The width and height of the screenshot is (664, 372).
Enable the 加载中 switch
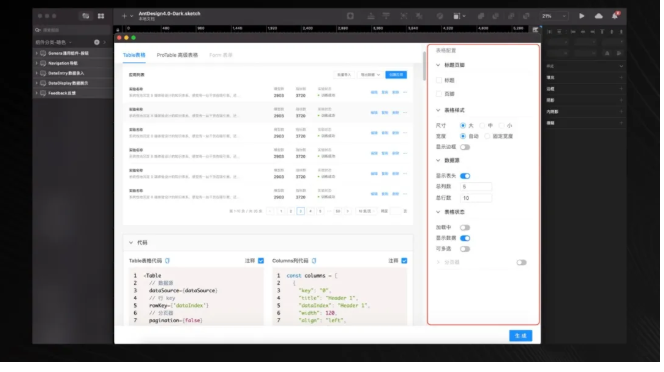point(465,228)
